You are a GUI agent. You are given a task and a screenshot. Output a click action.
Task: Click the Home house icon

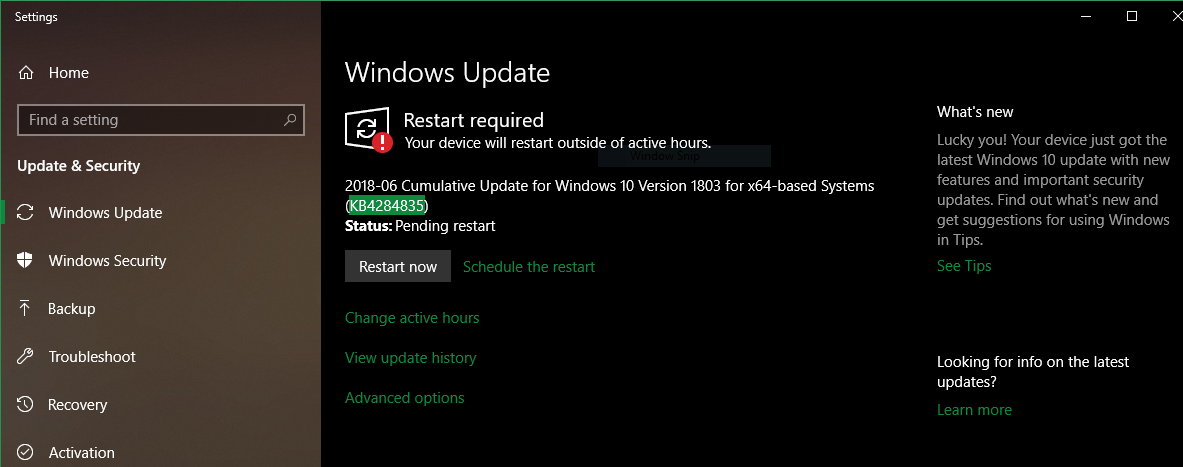(26, 73)
